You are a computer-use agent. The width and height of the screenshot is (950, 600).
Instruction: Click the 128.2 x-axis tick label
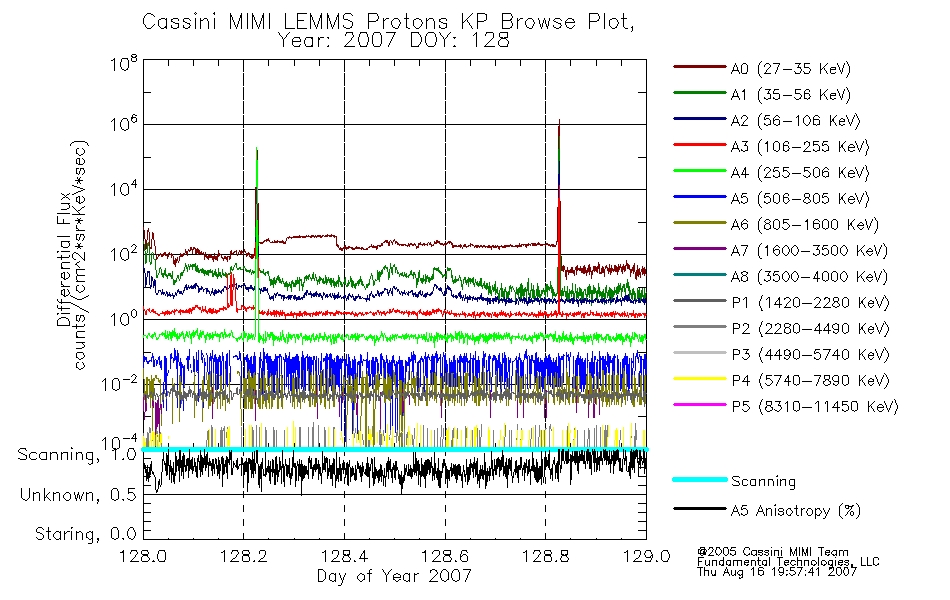244,556
